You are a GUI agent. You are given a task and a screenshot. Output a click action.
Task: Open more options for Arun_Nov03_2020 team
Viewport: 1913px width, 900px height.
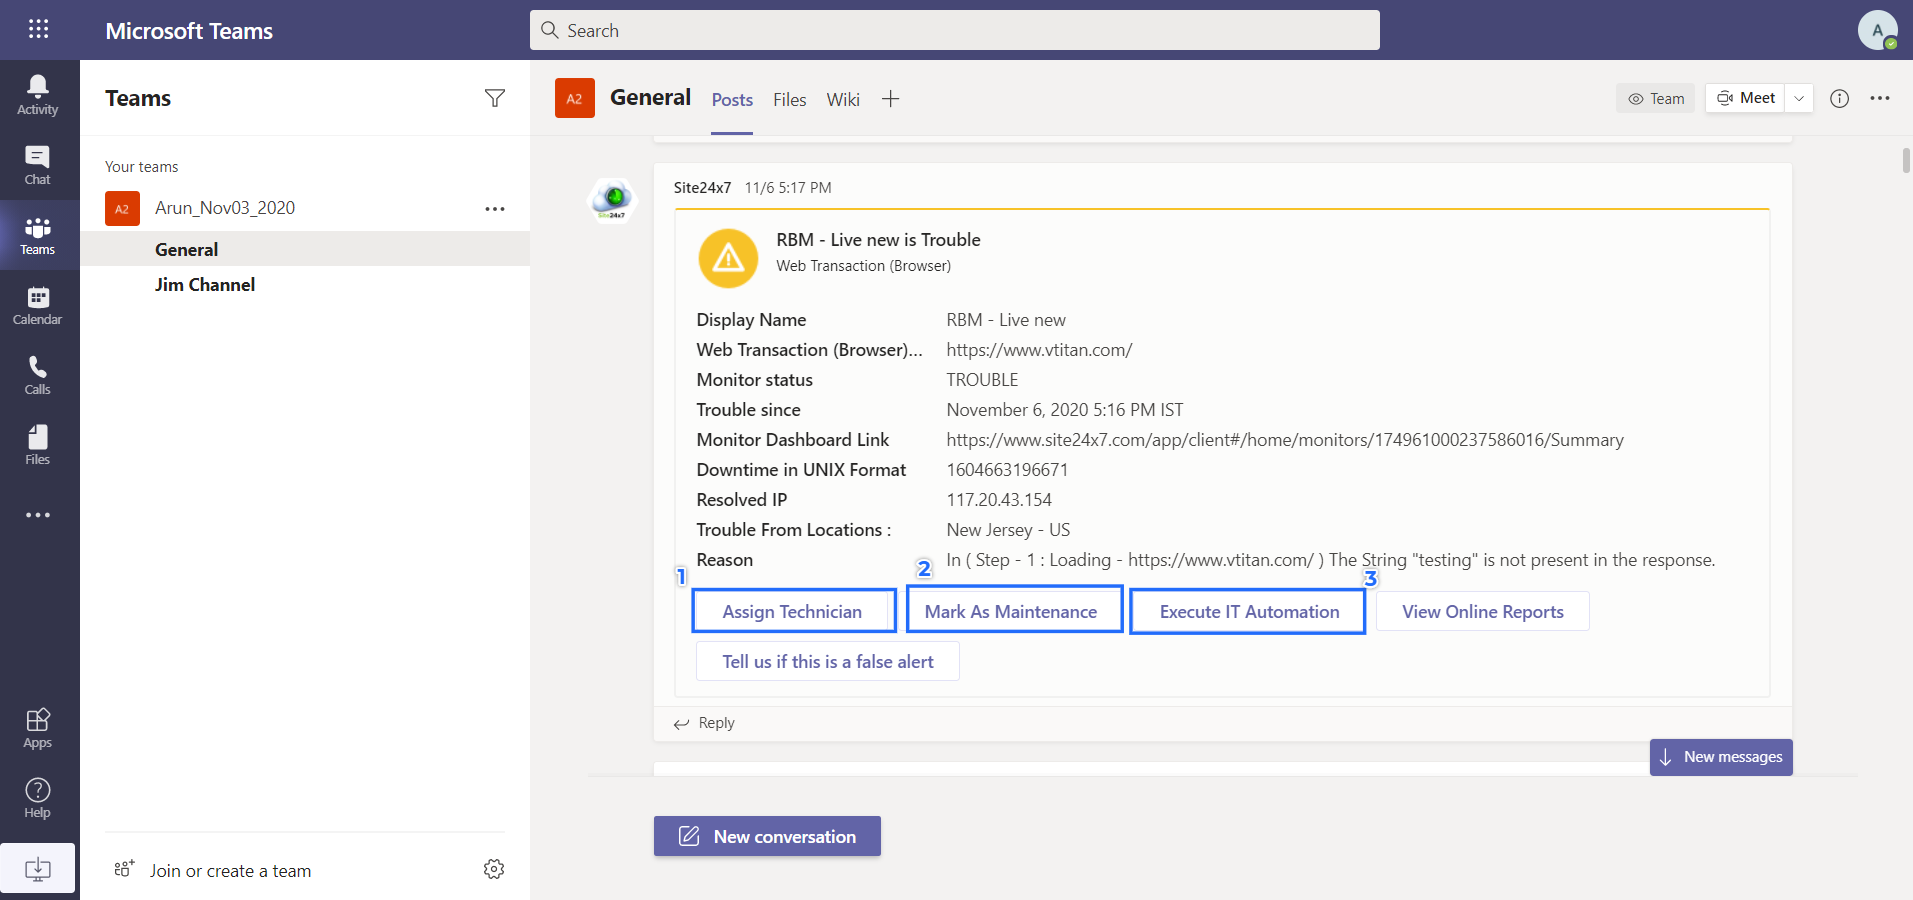(494, 209)
